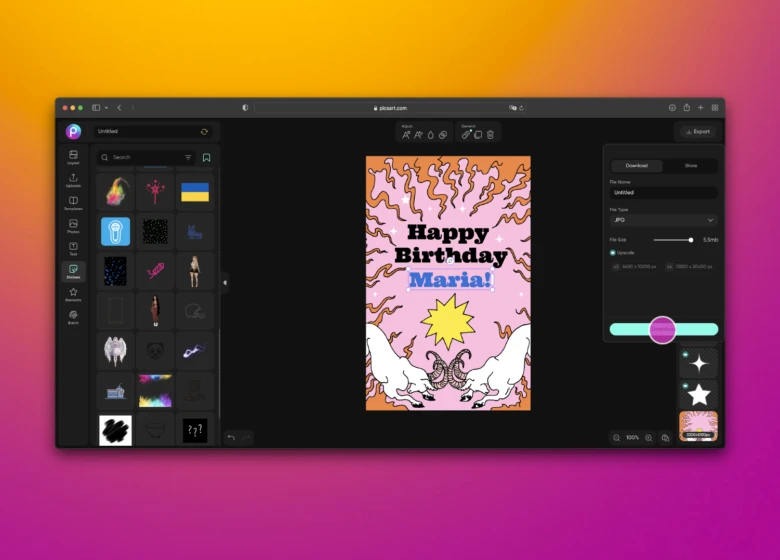
Task: Open the JPG file type dropdown
Action: [663, 220]
